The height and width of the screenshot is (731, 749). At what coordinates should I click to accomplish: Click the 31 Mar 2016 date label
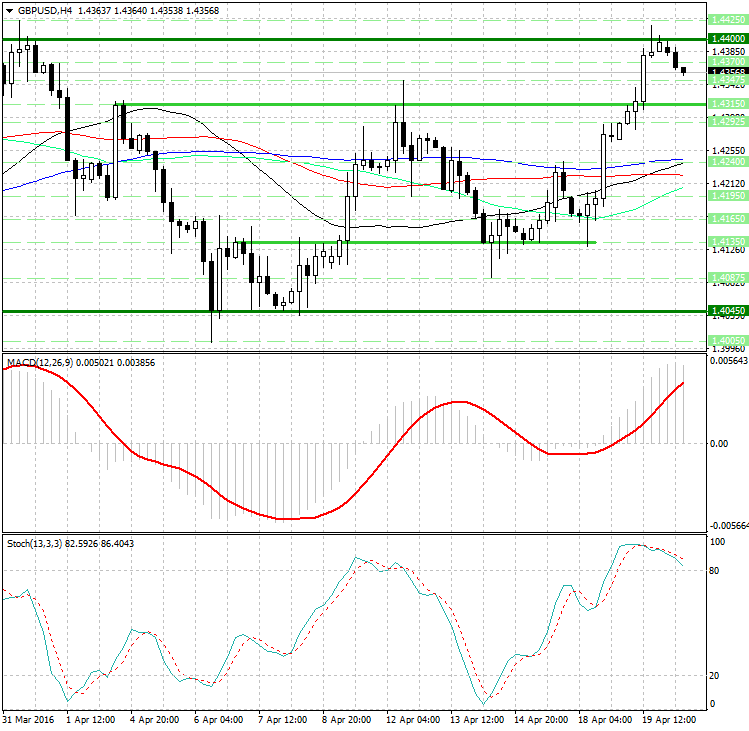click(x=28, y=719)
